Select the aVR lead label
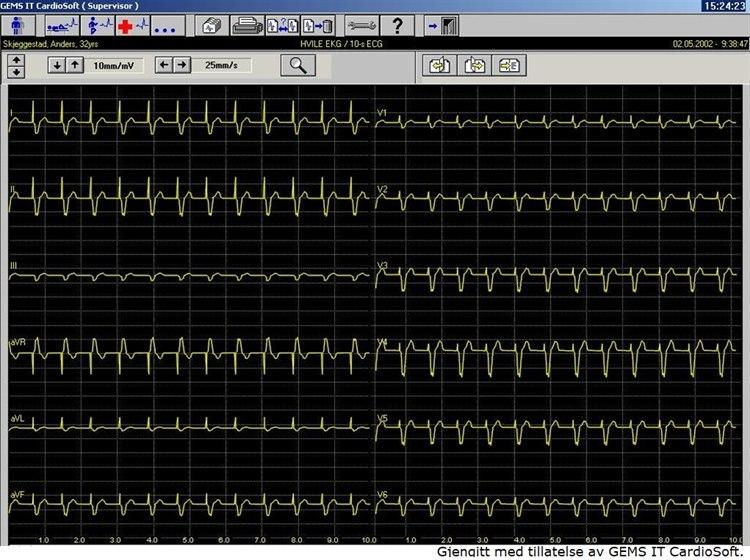 pyautogui.click(x=18, y=342)
